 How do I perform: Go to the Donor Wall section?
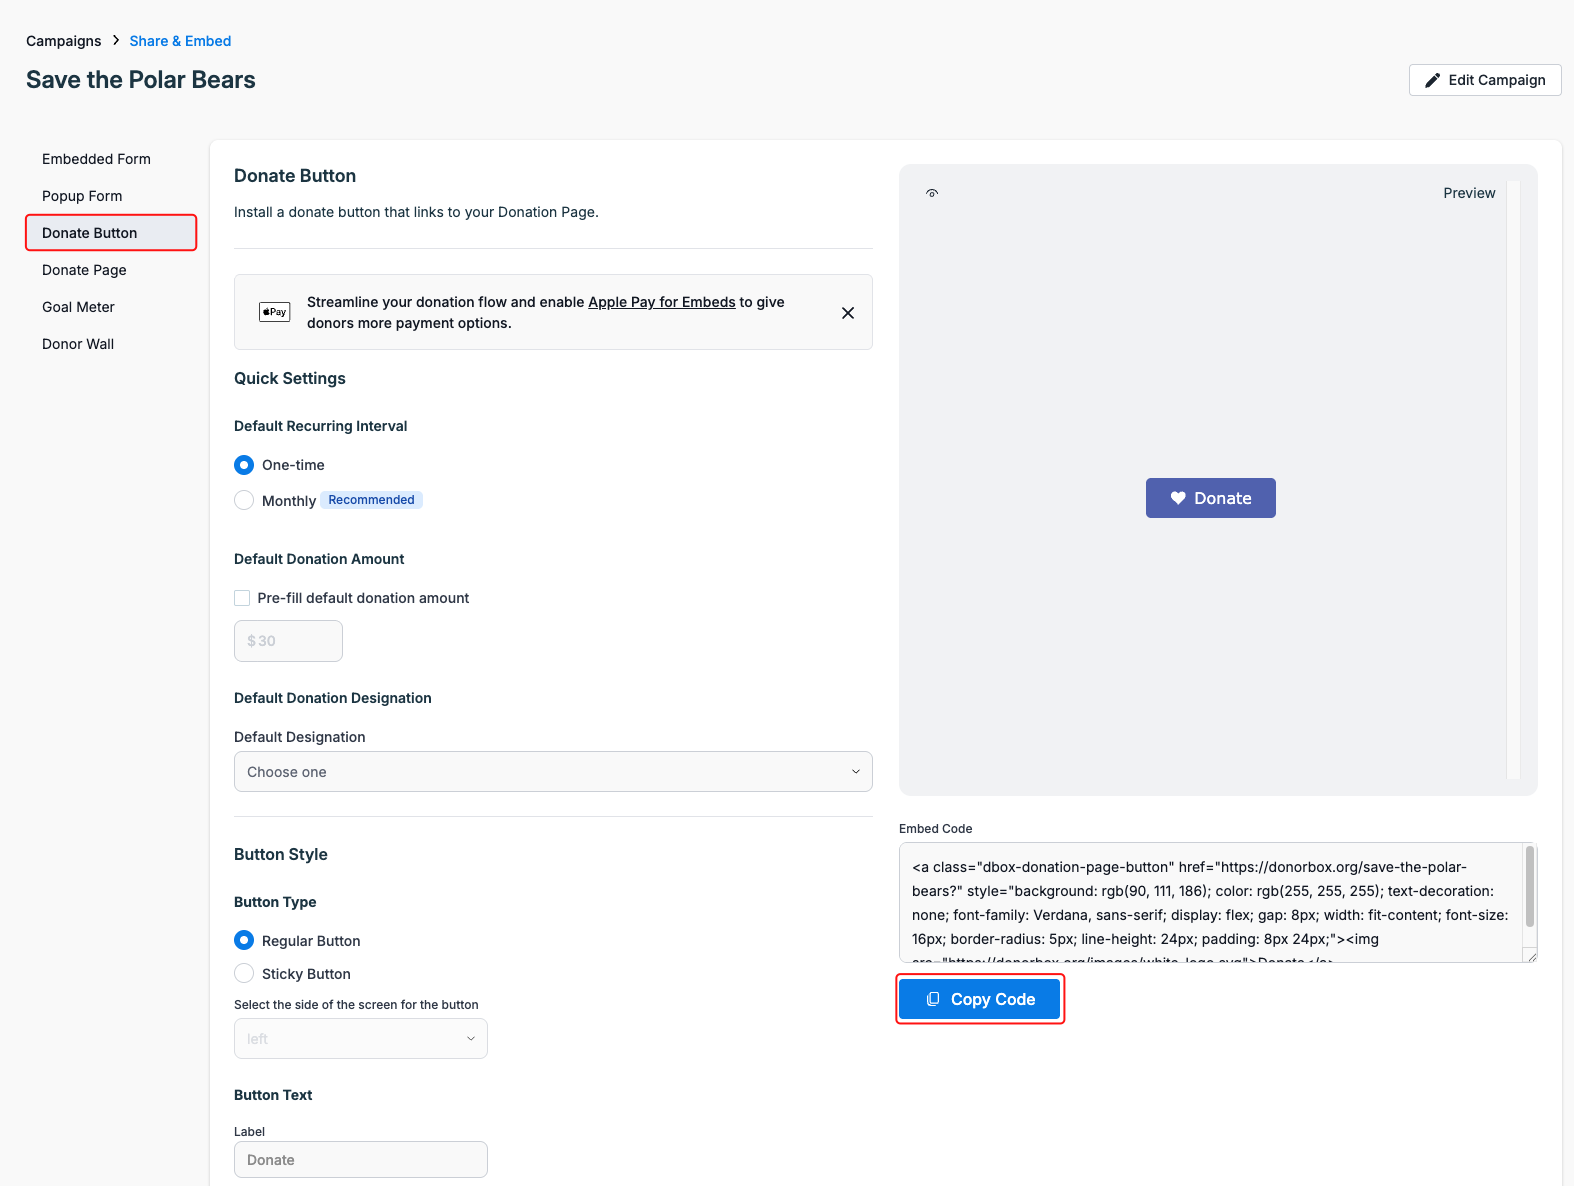(x=78, y=344)
